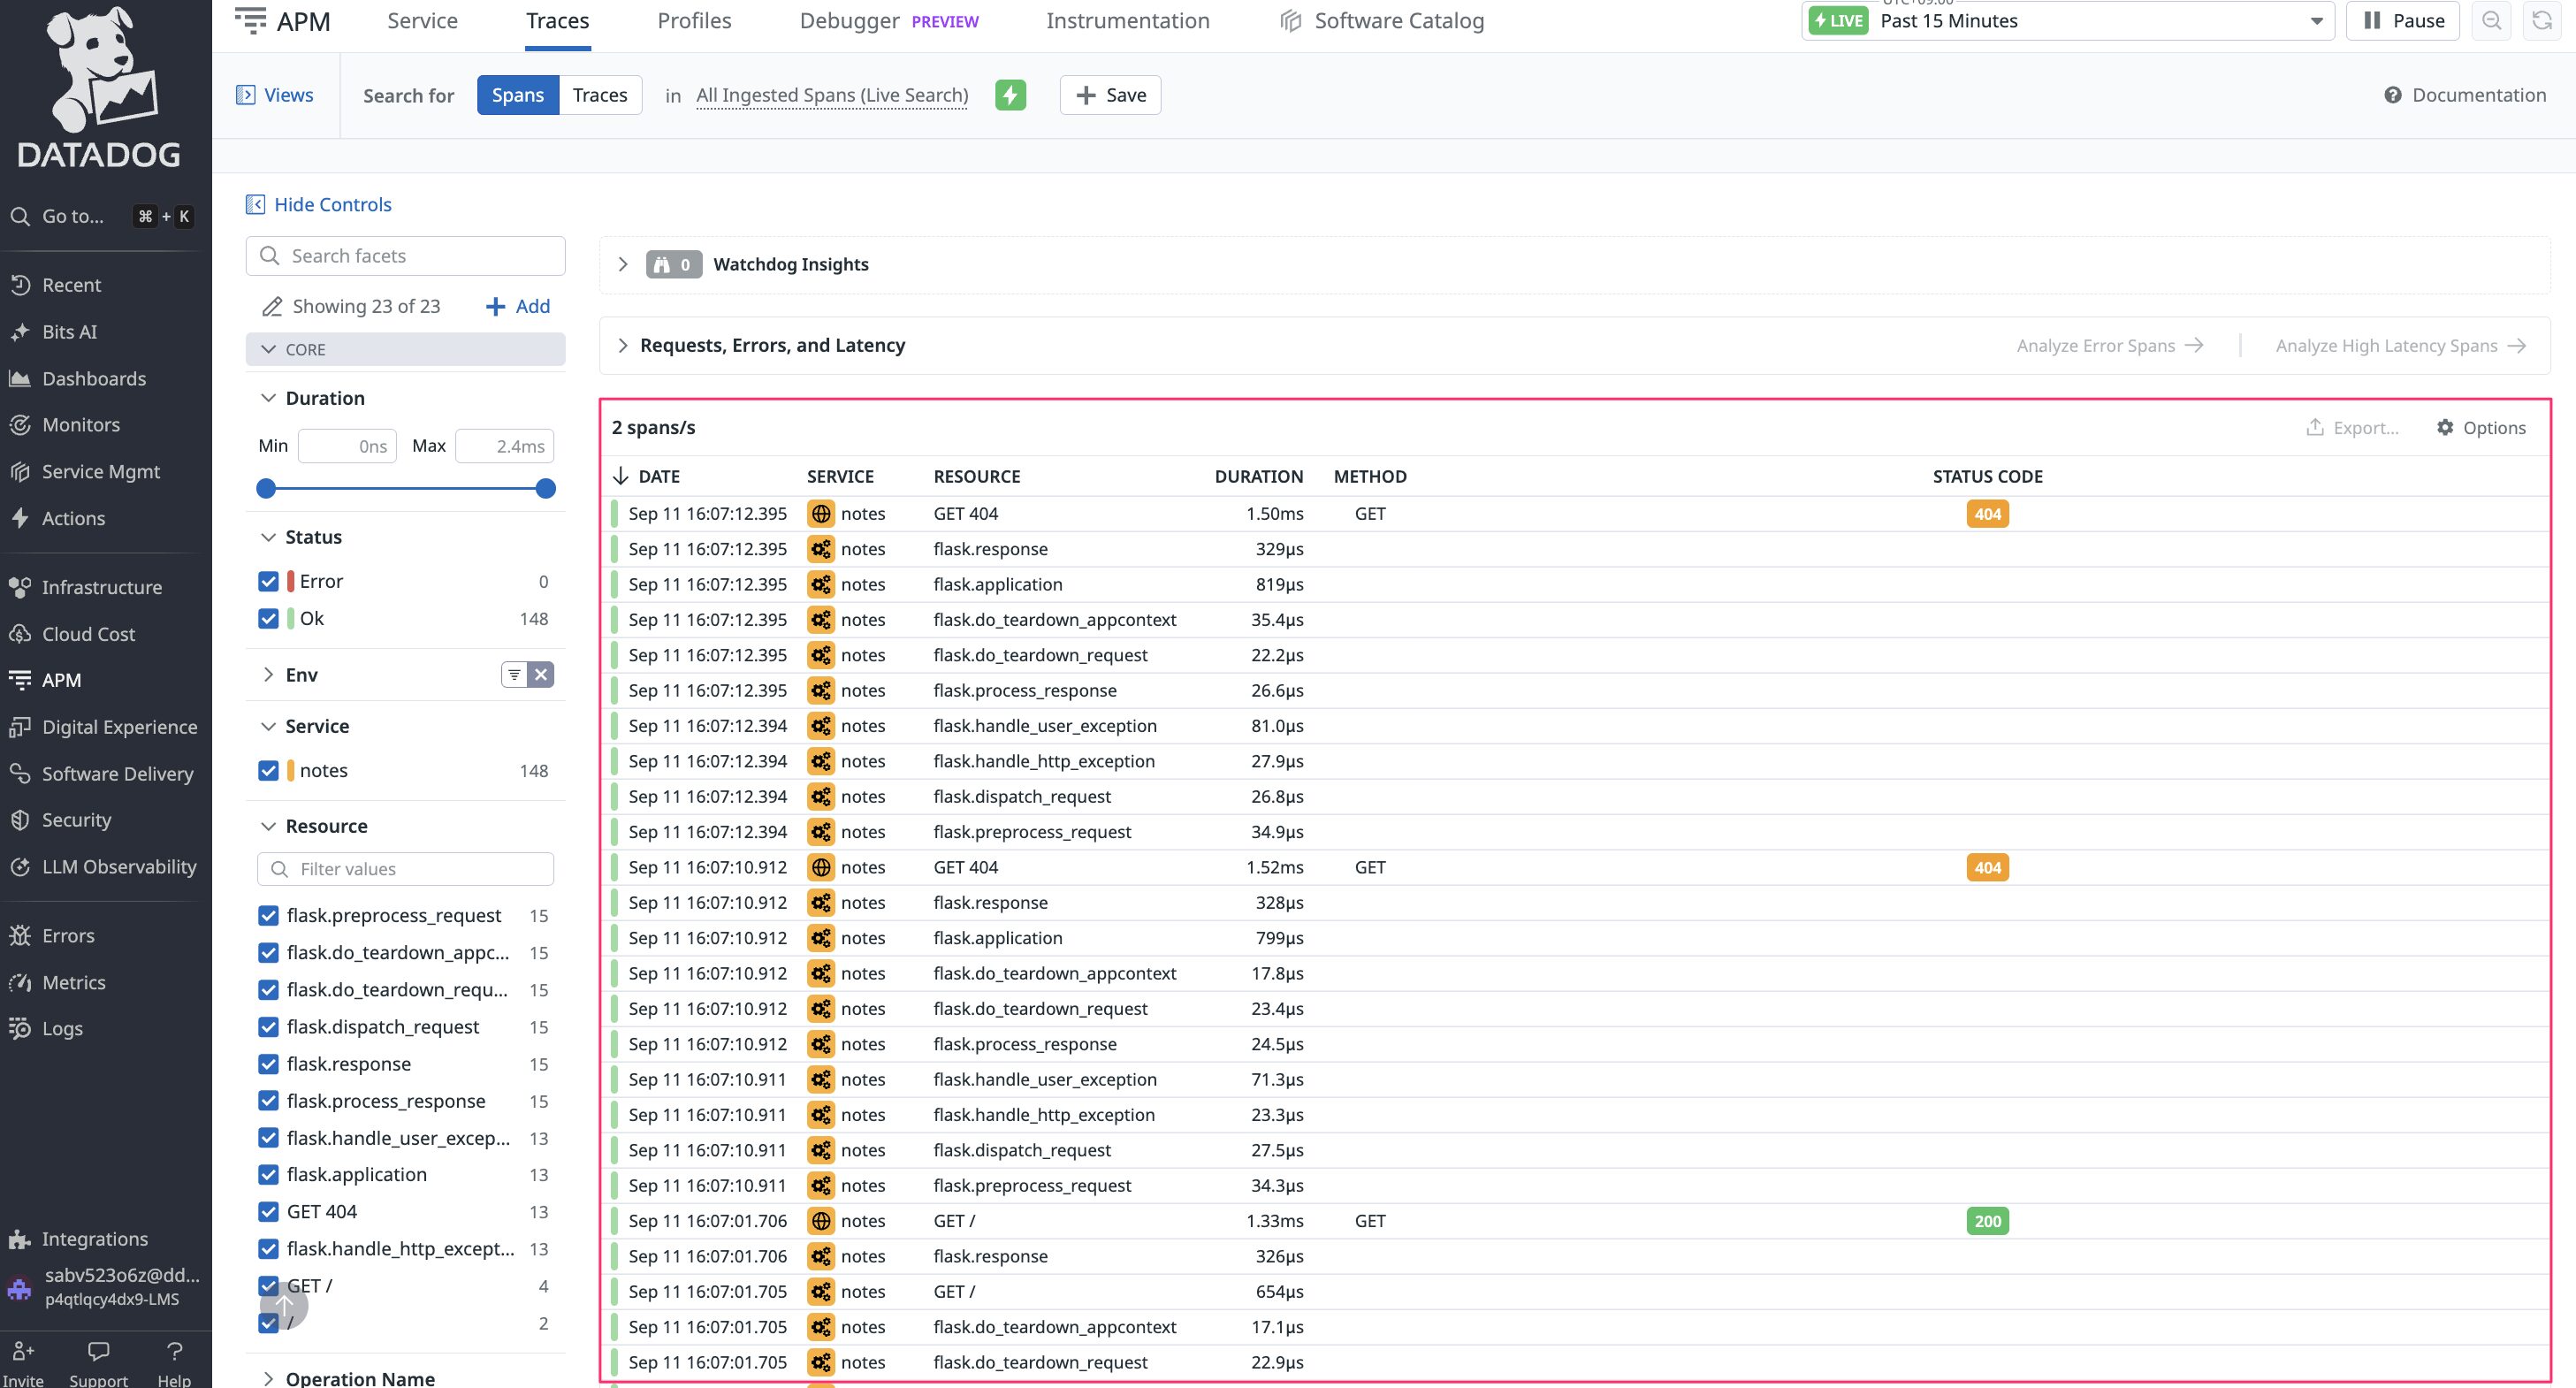Pause the live stream
Viewport: 2576px width, 1388px height.
click(x=2402, y=21)
